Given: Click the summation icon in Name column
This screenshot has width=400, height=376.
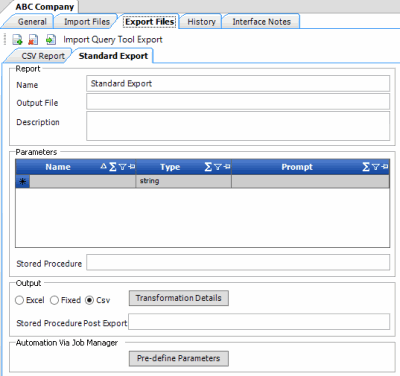Looking at the screenshot, I should pyautogui.click(x=113, y=167).
